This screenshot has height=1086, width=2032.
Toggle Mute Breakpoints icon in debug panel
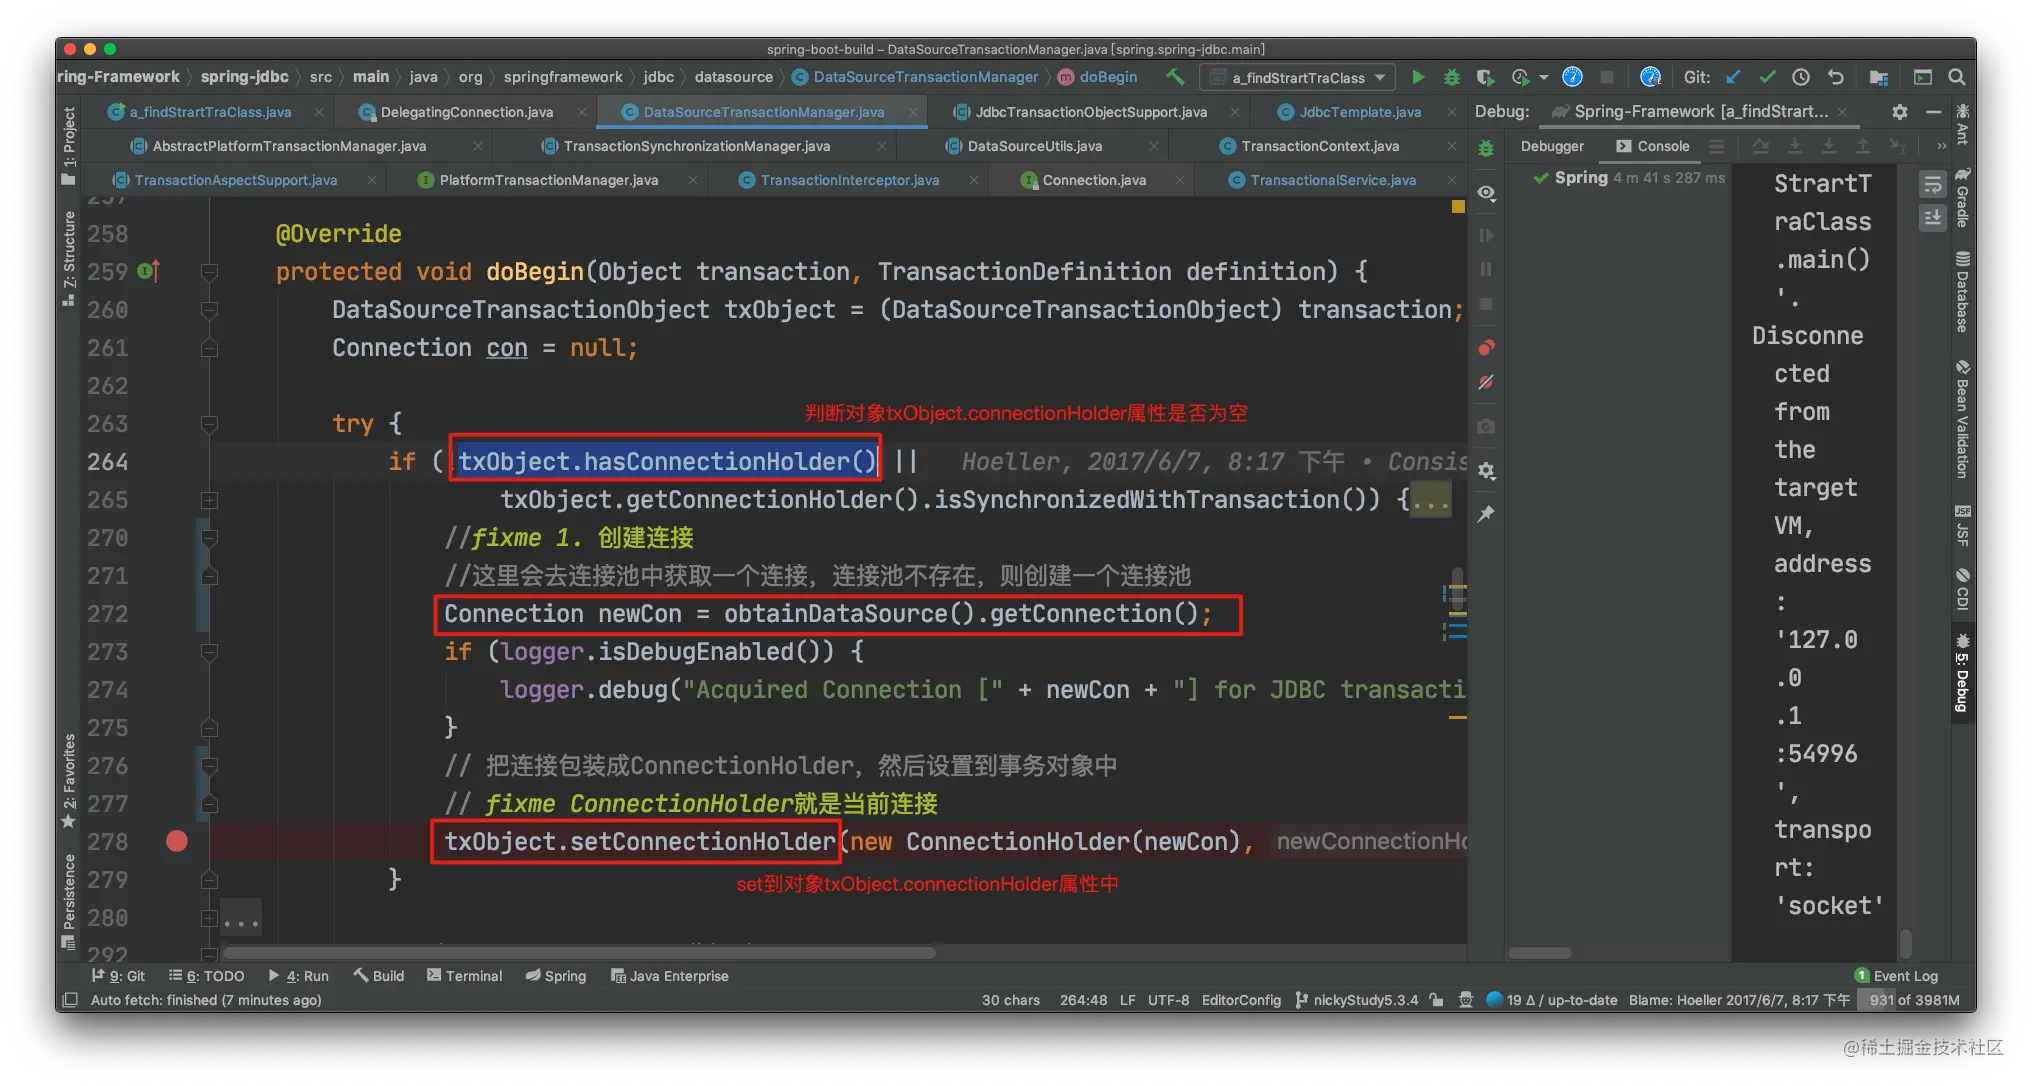[1487, 382]
